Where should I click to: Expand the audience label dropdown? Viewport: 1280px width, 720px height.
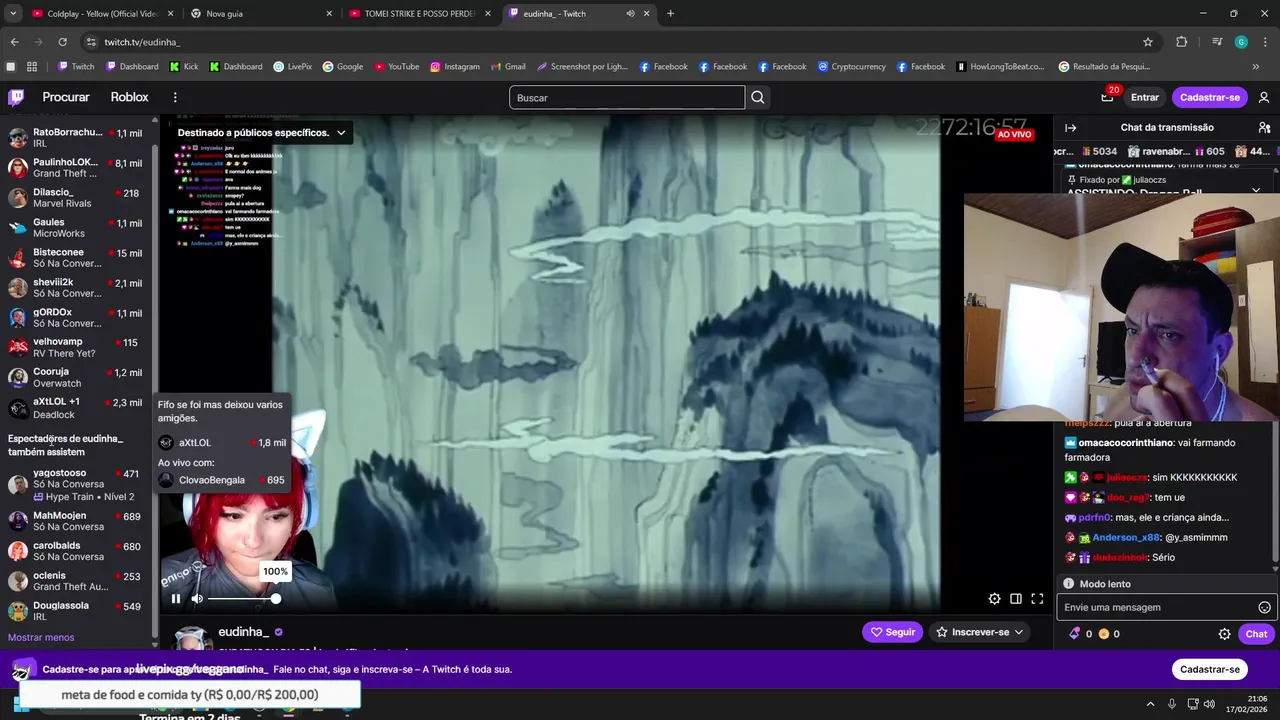pos(341,132)
